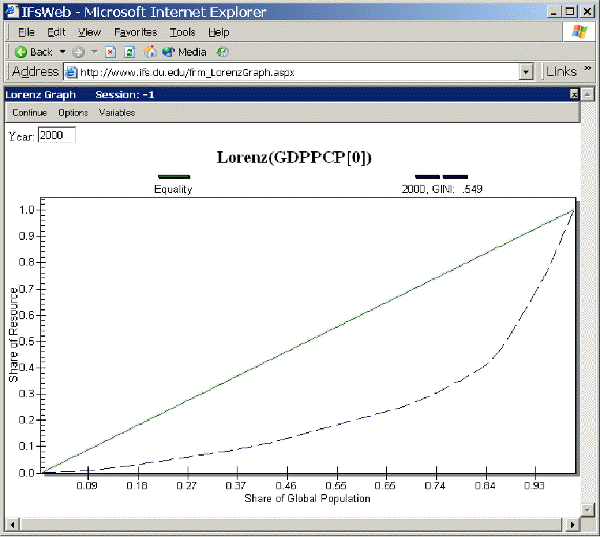The image size is (600, 537).
Task: Click the 0.5 y-axis tick label
Action: pyautogui.click(x=27, y=341)
